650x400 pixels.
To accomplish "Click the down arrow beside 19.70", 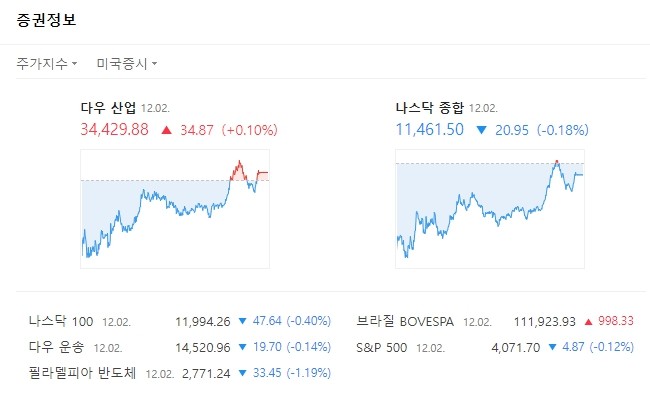I will pyautogui.click(x=242, y=347).
